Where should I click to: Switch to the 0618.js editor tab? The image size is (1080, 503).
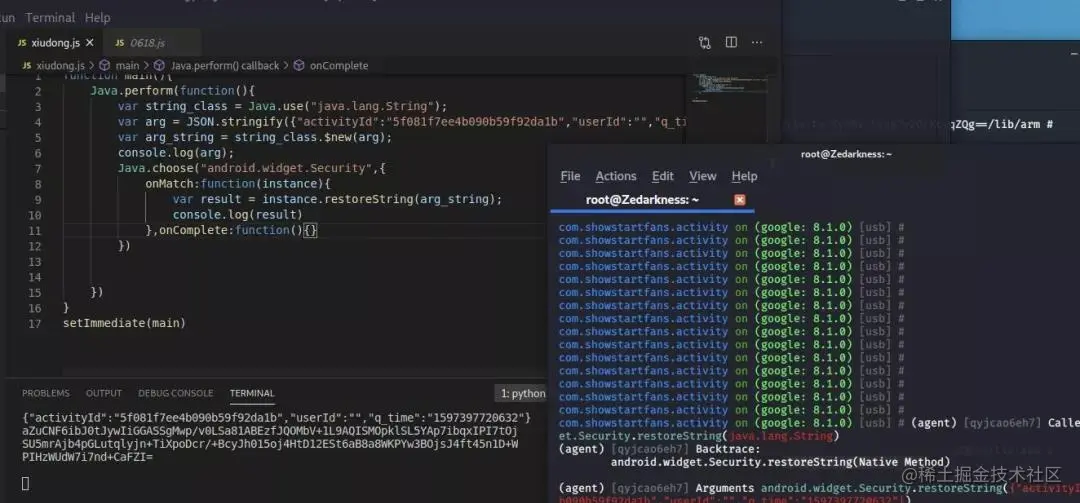click(x=149, y=43)
